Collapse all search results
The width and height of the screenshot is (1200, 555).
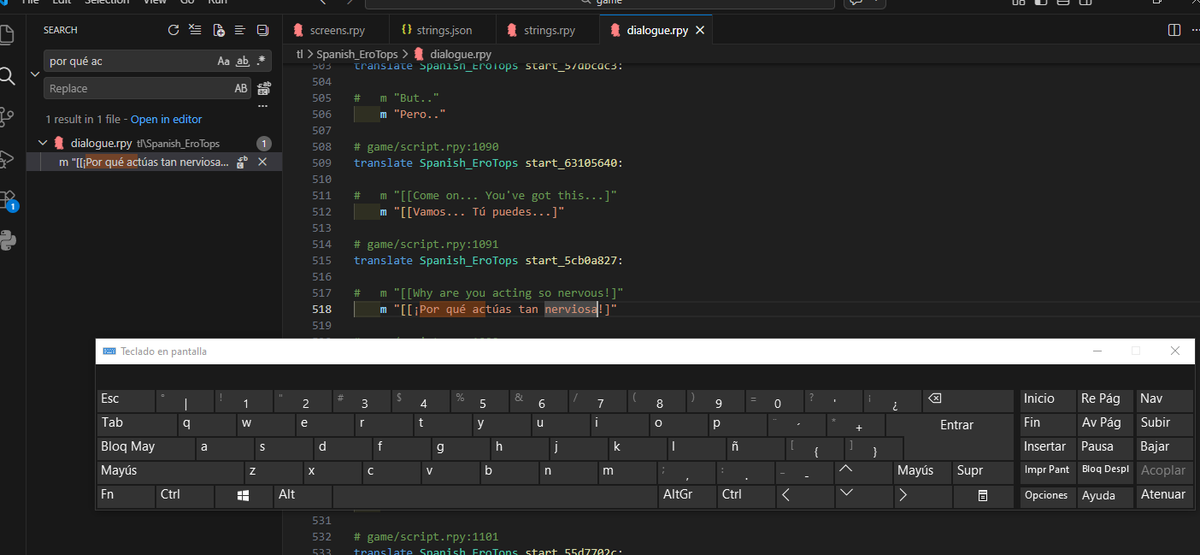(263, 30)
